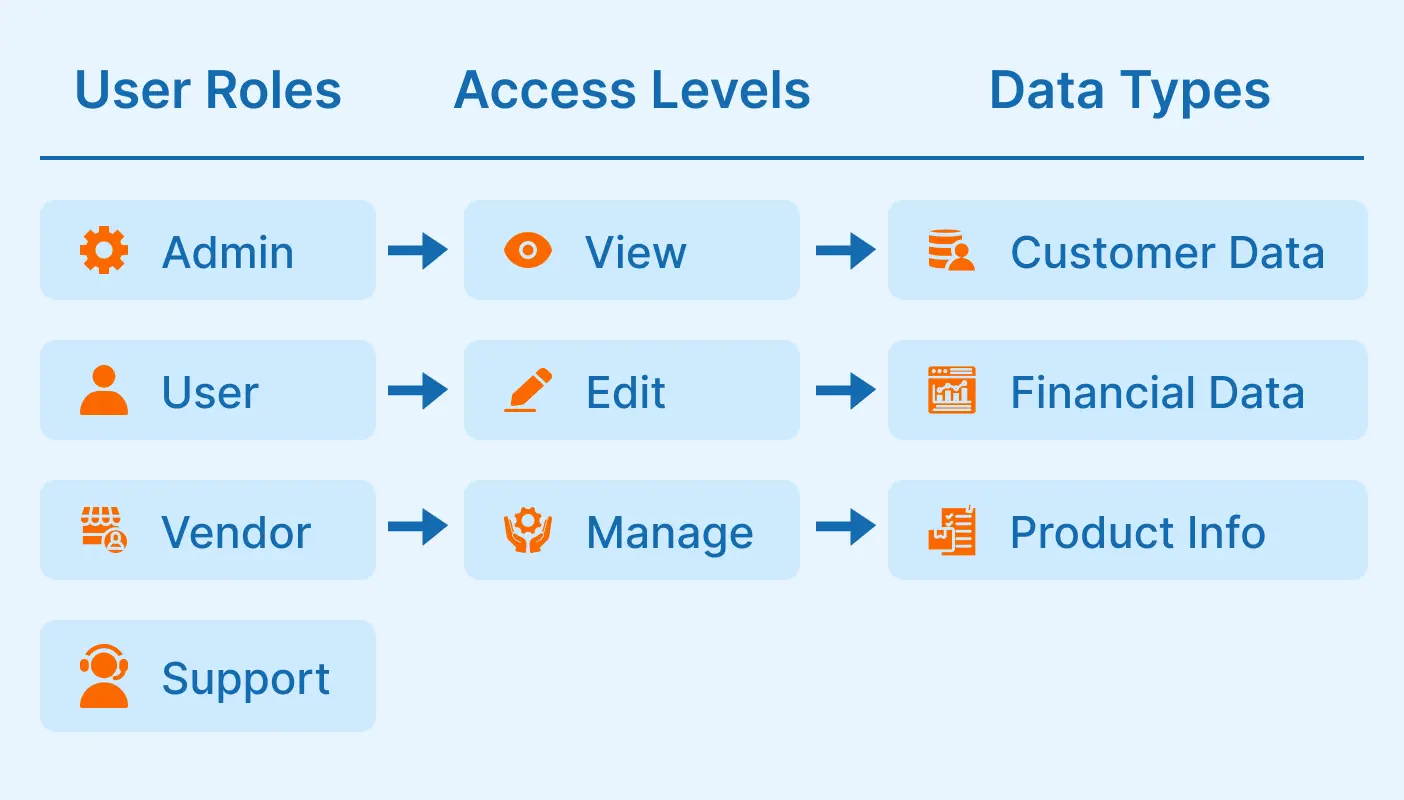Click the gear icon beside Admin
Image resolution: width=1404 pixels, height=800 pixels.
(x=104, y=251)
